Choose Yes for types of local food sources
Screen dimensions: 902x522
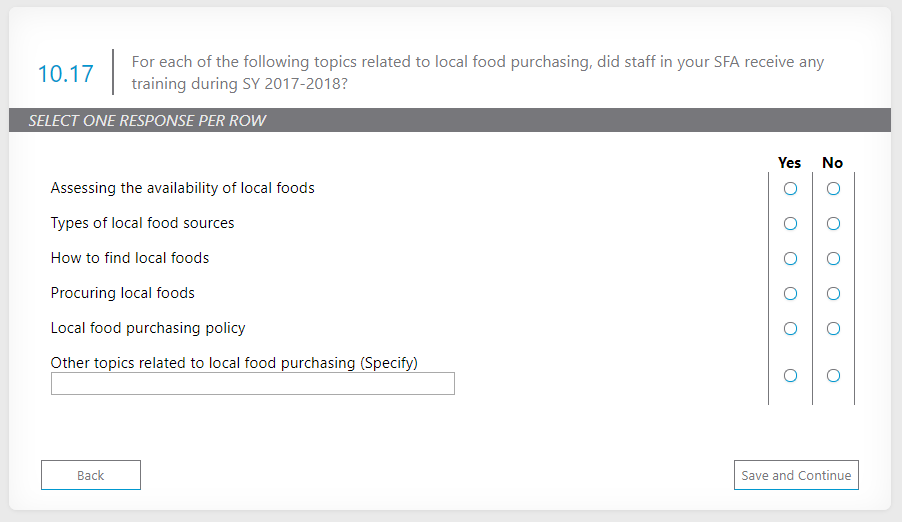pos(790,224)
